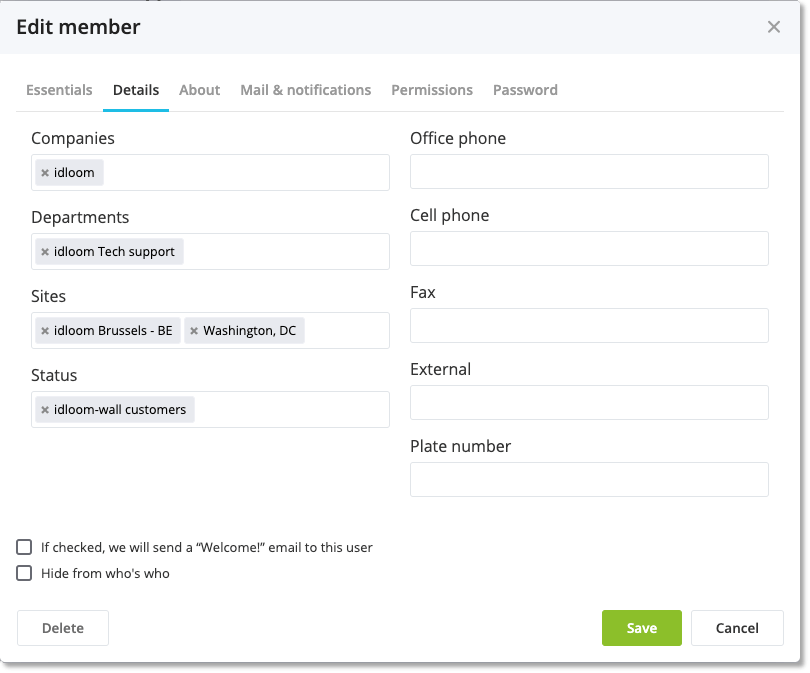Remove the idloom company tag
This screenshot has height=673, width=810.
[45, 173]
